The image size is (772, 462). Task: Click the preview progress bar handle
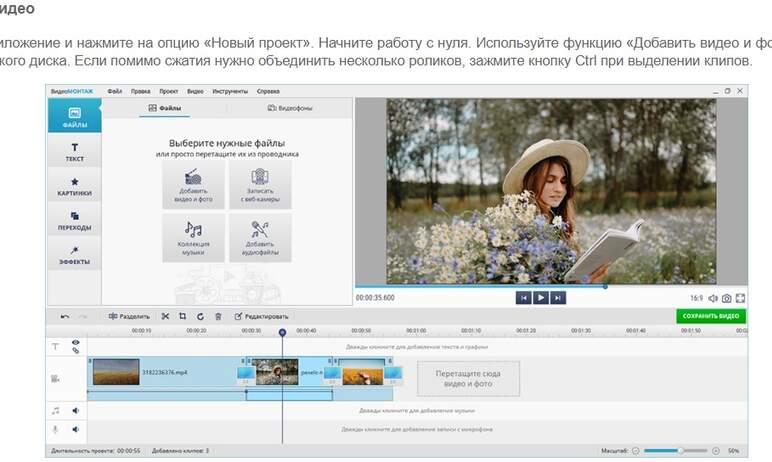click(x=605, y=286)
